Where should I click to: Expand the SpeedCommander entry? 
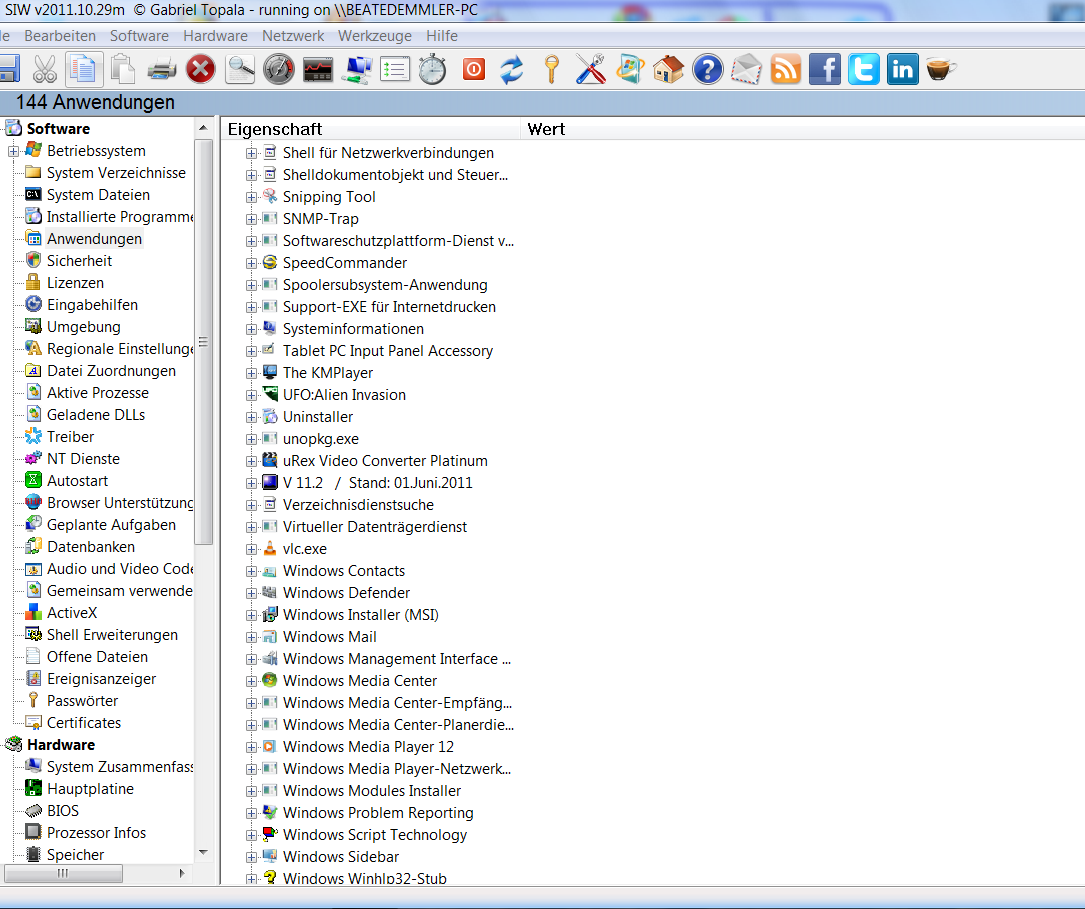[x=251, y=263]
